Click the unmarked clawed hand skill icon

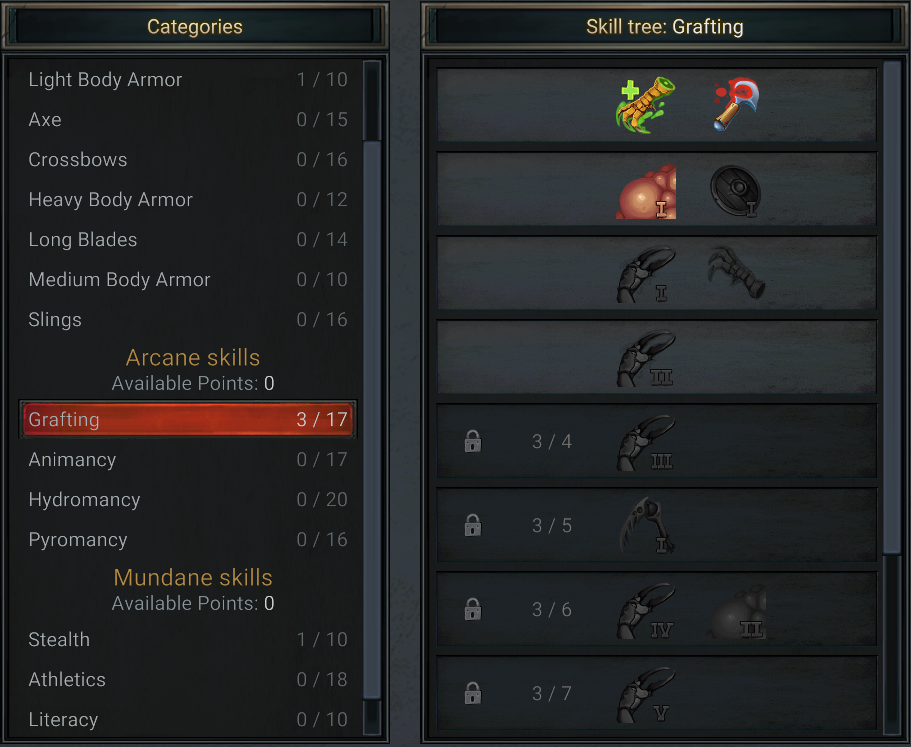click(736, 272)
